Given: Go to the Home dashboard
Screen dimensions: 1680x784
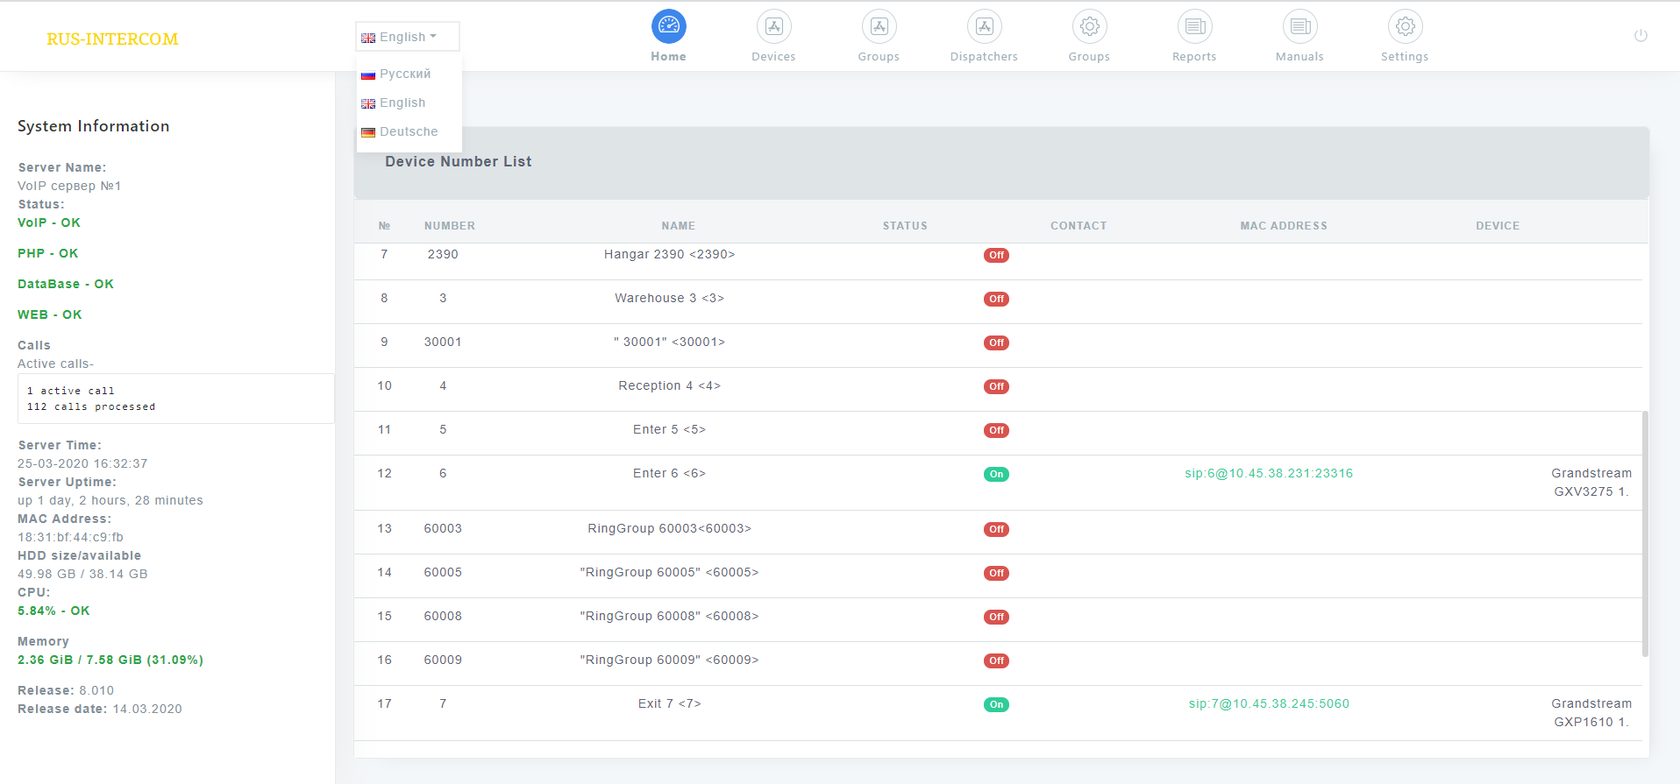Looking at the screenshot, I should 668,36.
